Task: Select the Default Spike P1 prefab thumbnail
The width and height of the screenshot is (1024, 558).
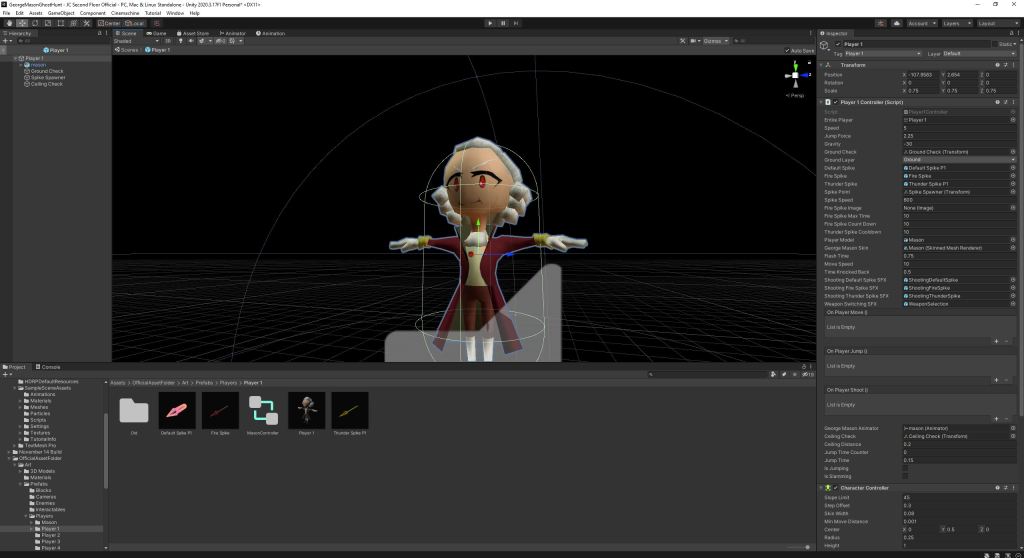Action: point(177,410)
